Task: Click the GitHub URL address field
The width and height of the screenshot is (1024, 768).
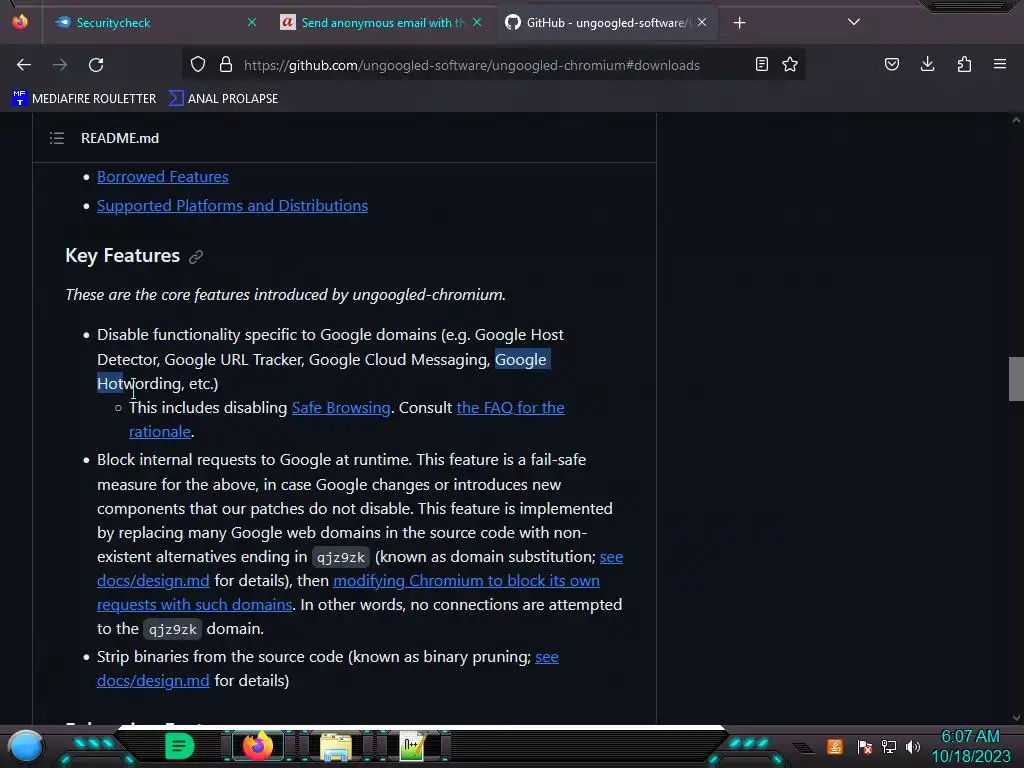Action: pos(472,65)
